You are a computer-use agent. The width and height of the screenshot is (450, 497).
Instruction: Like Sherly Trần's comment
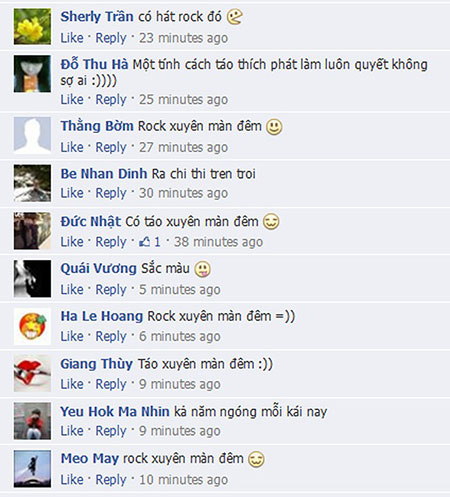72,38
